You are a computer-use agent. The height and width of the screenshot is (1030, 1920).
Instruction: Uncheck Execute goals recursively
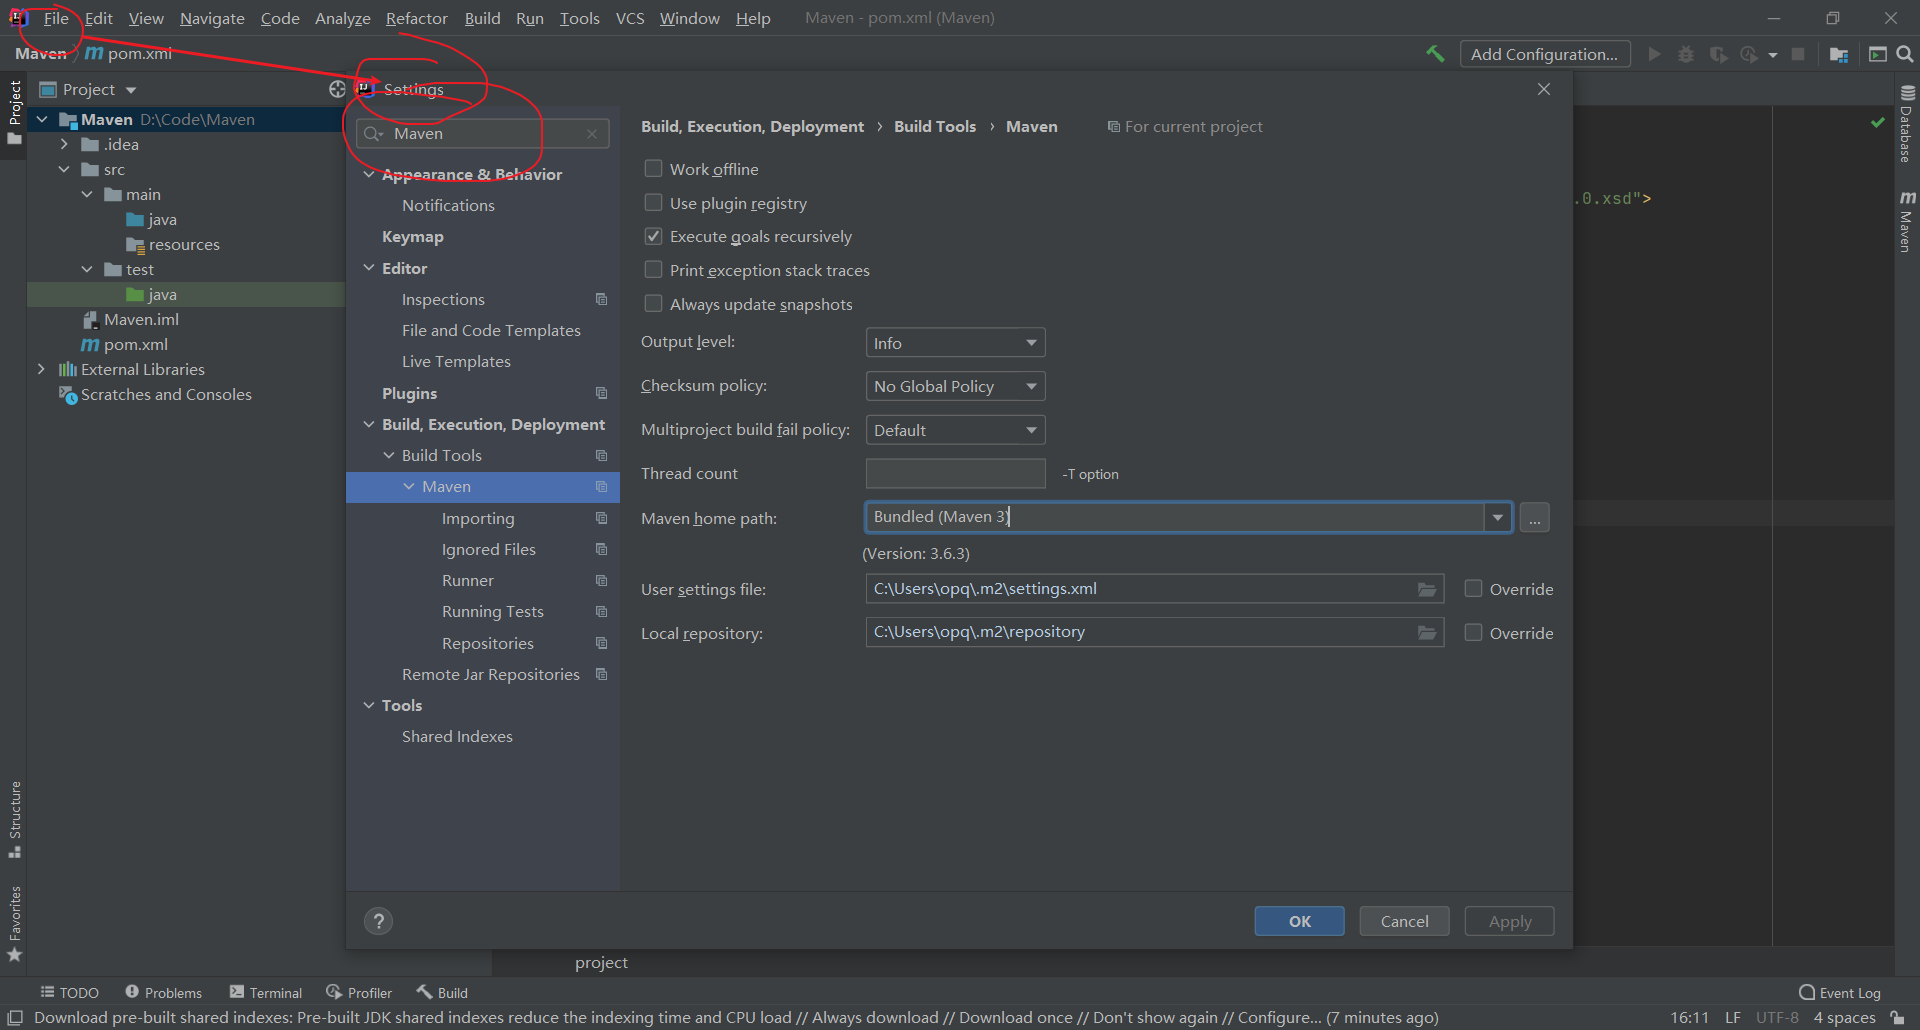coord(653,236)
